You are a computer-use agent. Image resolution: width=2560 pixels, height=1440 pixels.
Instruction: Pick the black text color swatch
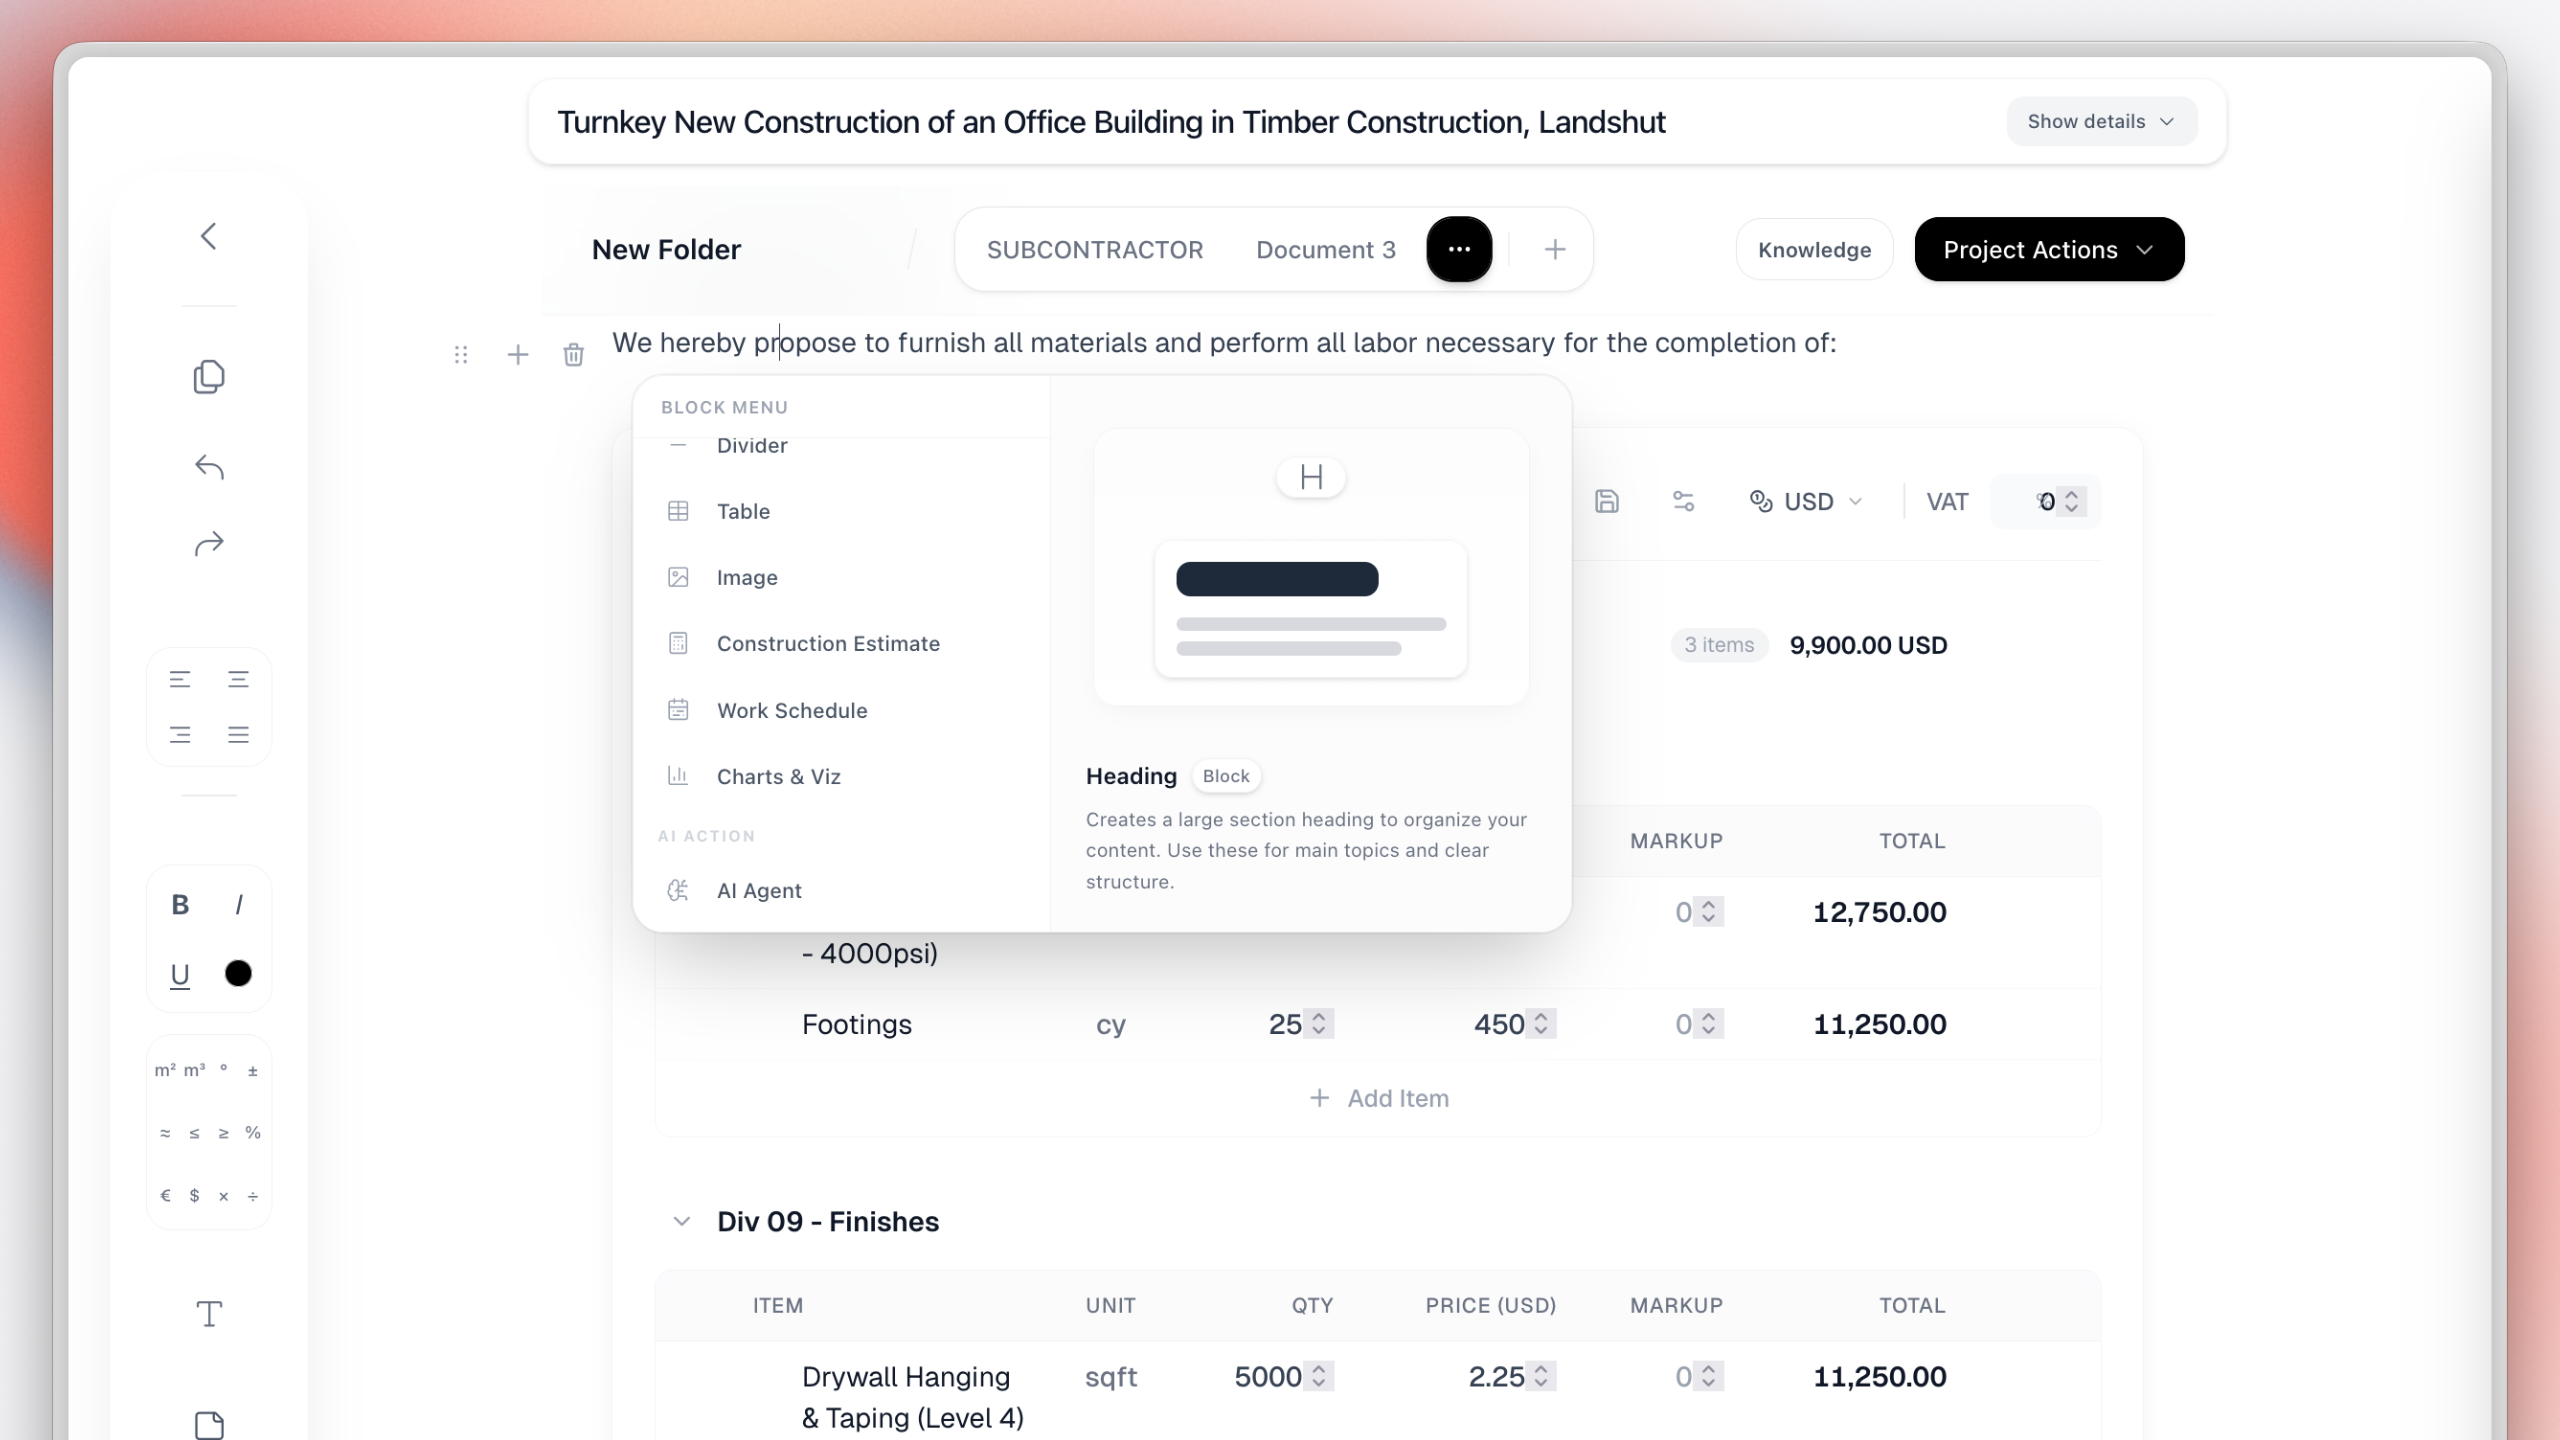(238, 973)
